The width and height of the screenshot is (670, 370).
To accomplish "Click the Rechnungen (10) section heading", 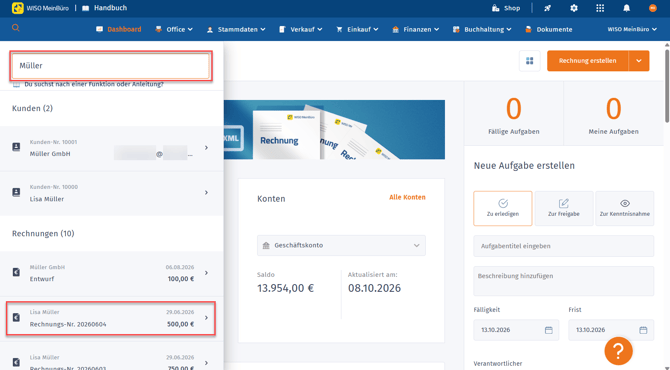I will (x=43, y=234).
